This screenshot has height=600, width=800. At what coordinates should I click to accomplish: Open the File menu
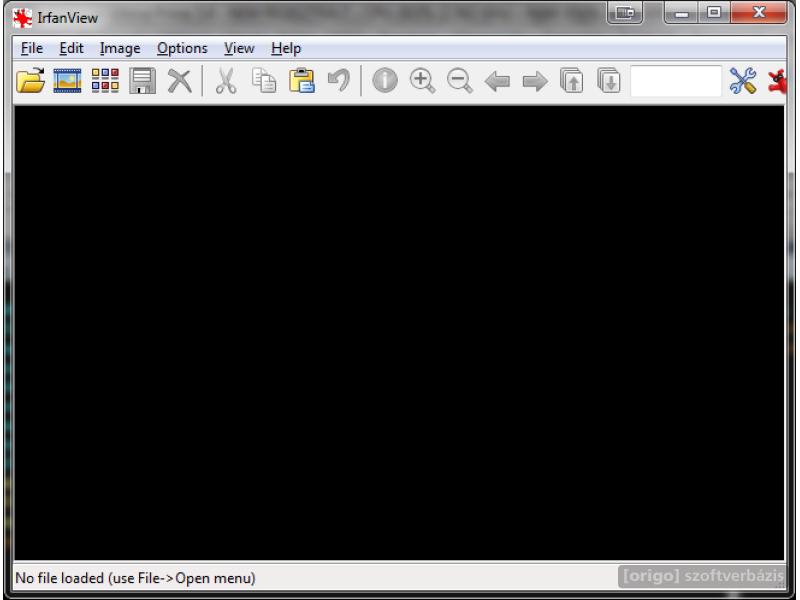(32, 48)
